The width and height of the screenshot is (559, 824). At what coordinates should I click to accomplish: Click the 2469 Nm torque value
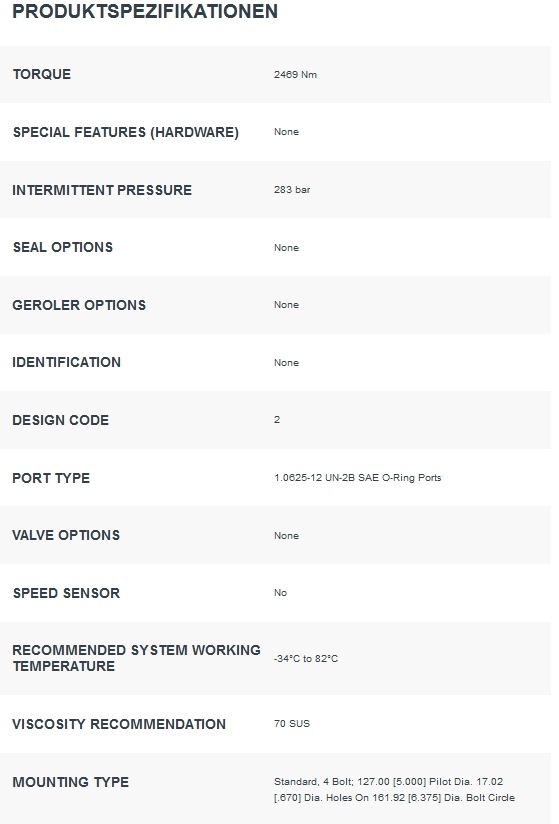[x=295, y=75]
